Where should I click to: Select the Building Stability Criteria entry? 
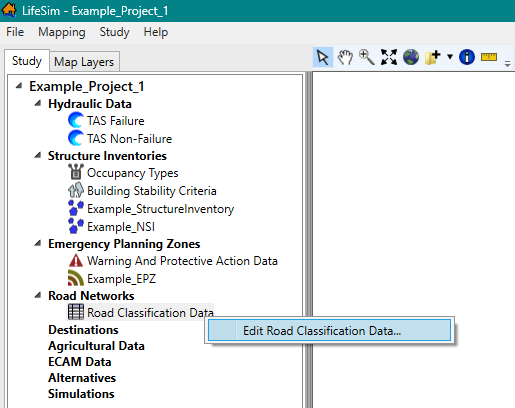(152, 191)
